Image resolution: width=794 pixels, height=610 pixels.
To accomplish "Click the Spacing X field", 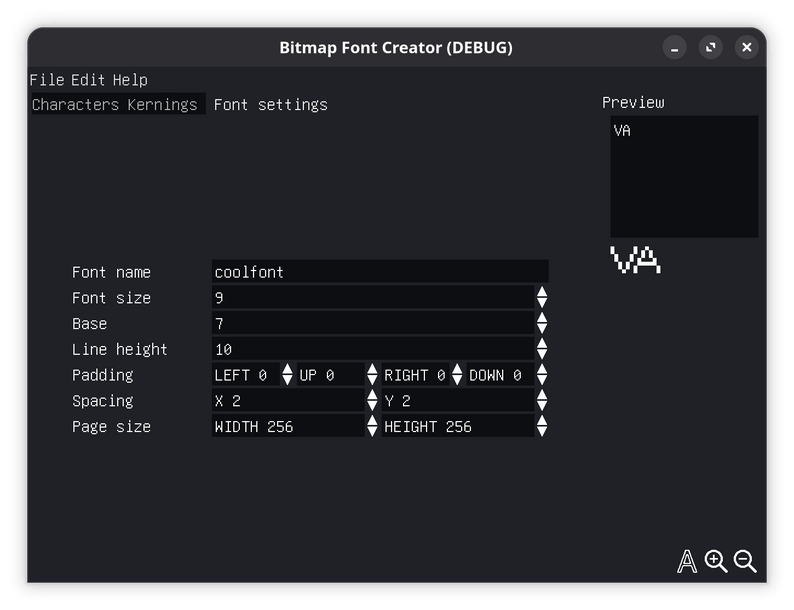I will coord(288,401).
